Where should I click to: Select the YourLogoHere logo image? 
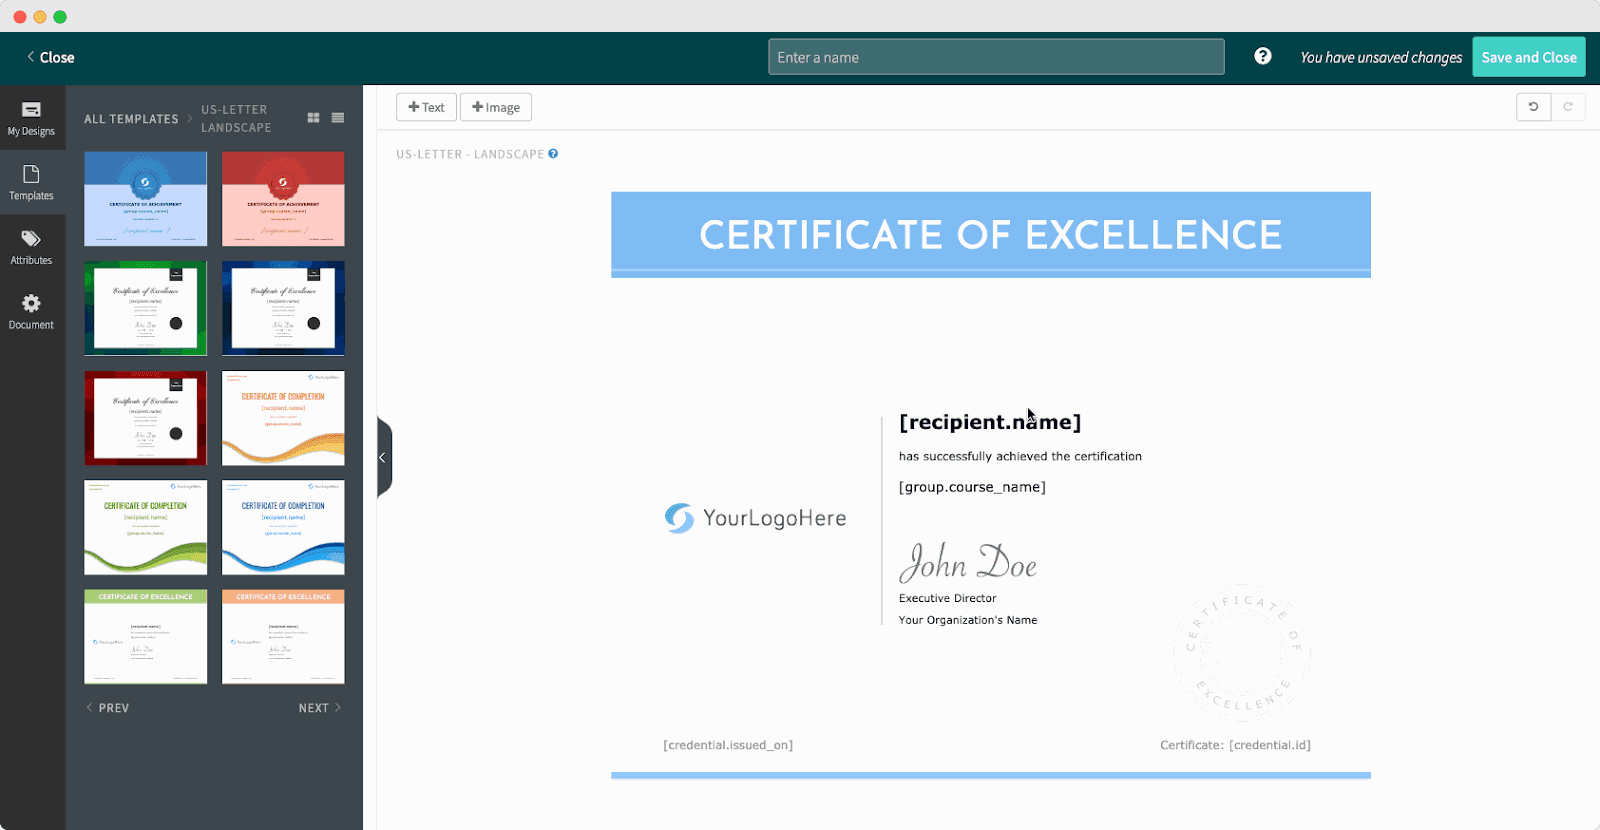[x=756, y=518]
